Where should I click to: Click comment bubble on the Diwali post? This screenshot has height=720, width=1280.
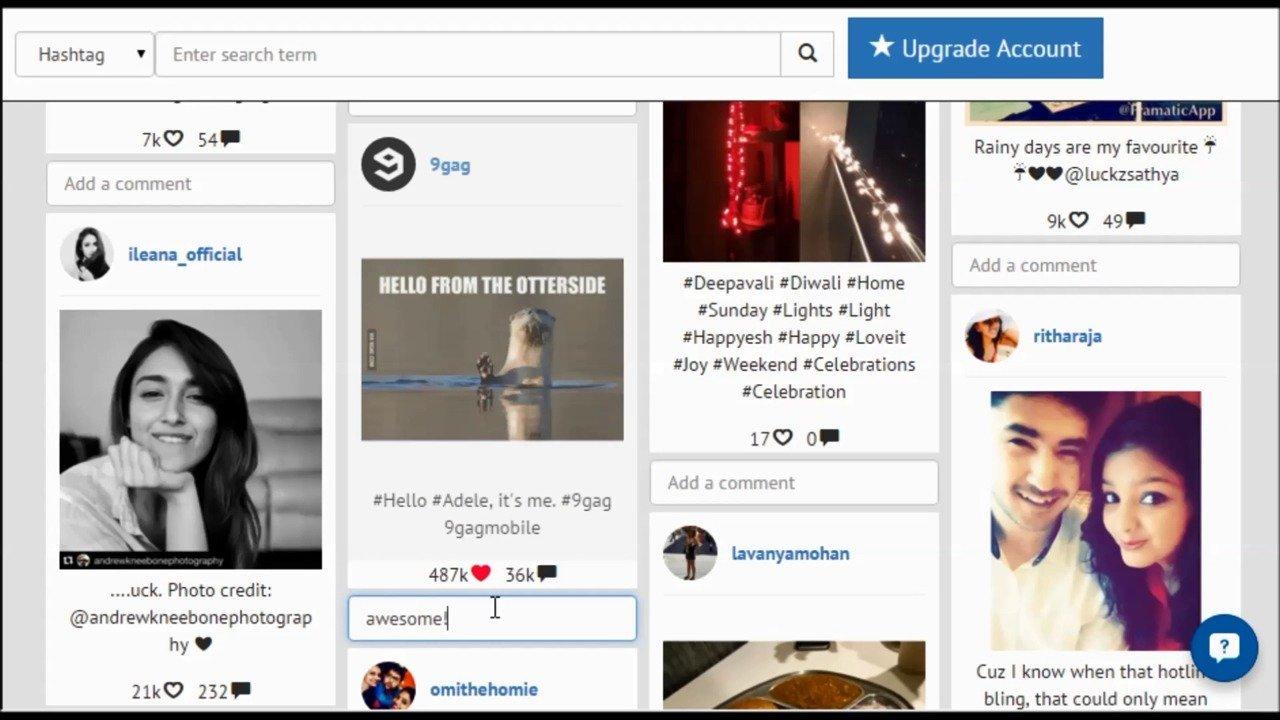pos(829,438)
